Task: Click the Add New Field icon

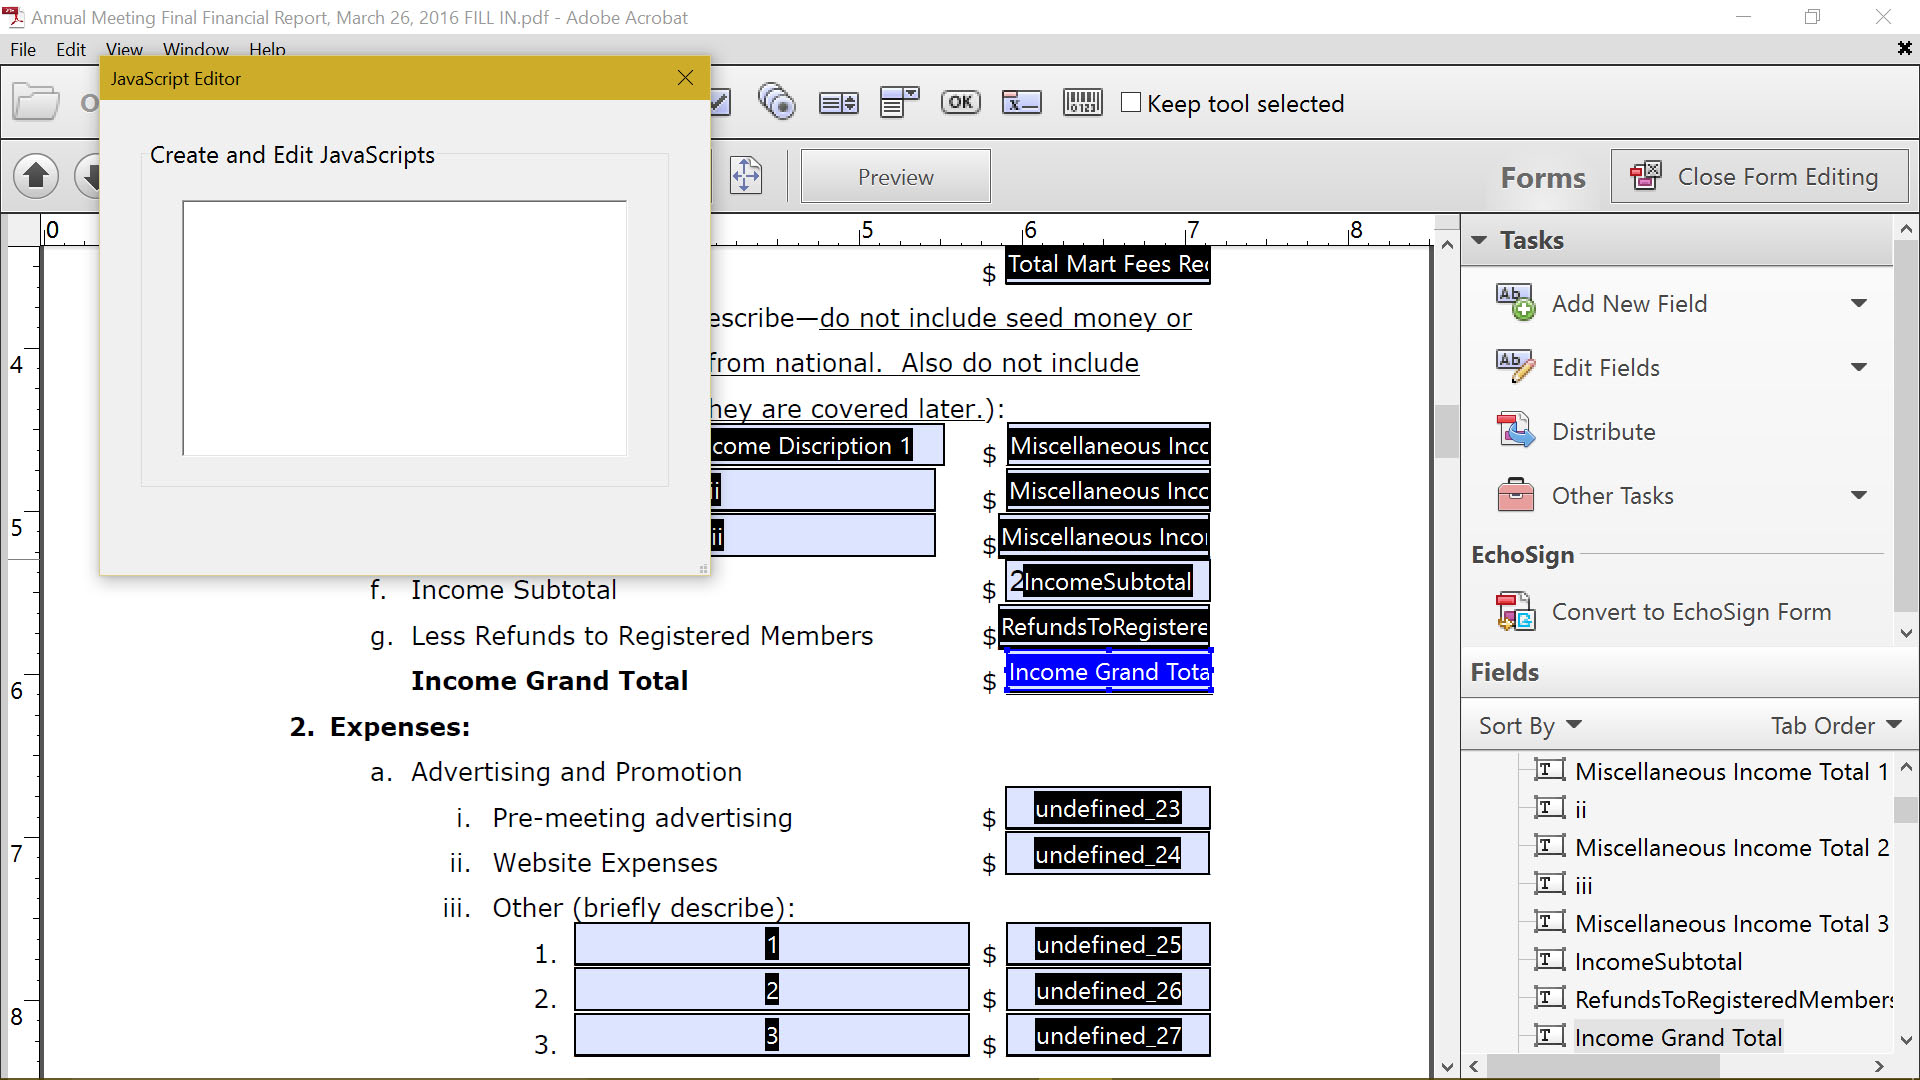Action: coord(1515,302)
